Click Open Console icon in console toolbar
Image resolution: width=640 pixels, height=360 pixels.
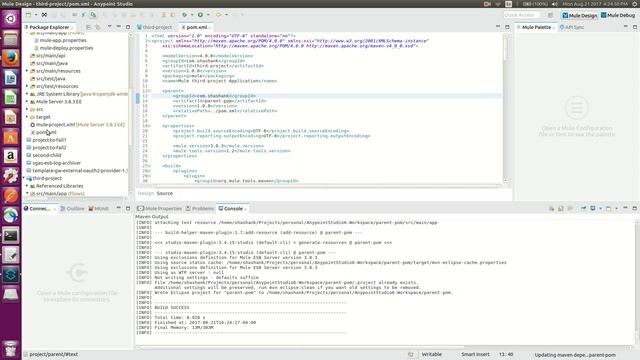(609, 208)
